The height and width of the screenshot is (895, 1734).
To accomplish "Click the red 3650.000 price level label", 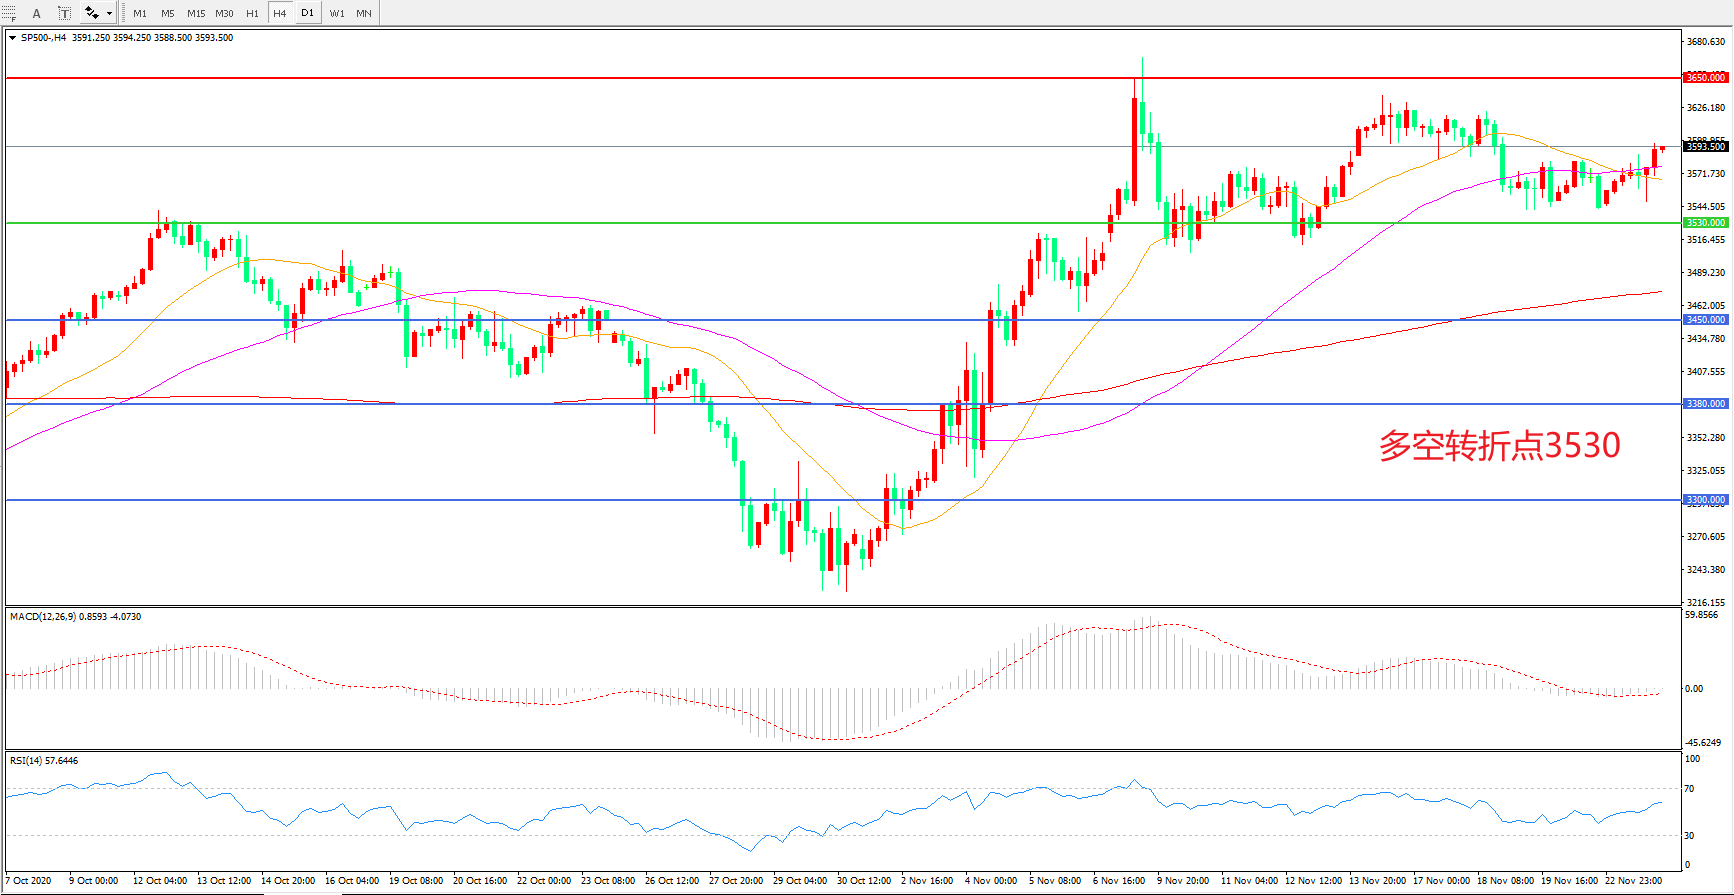I will tap(1705, 77).
